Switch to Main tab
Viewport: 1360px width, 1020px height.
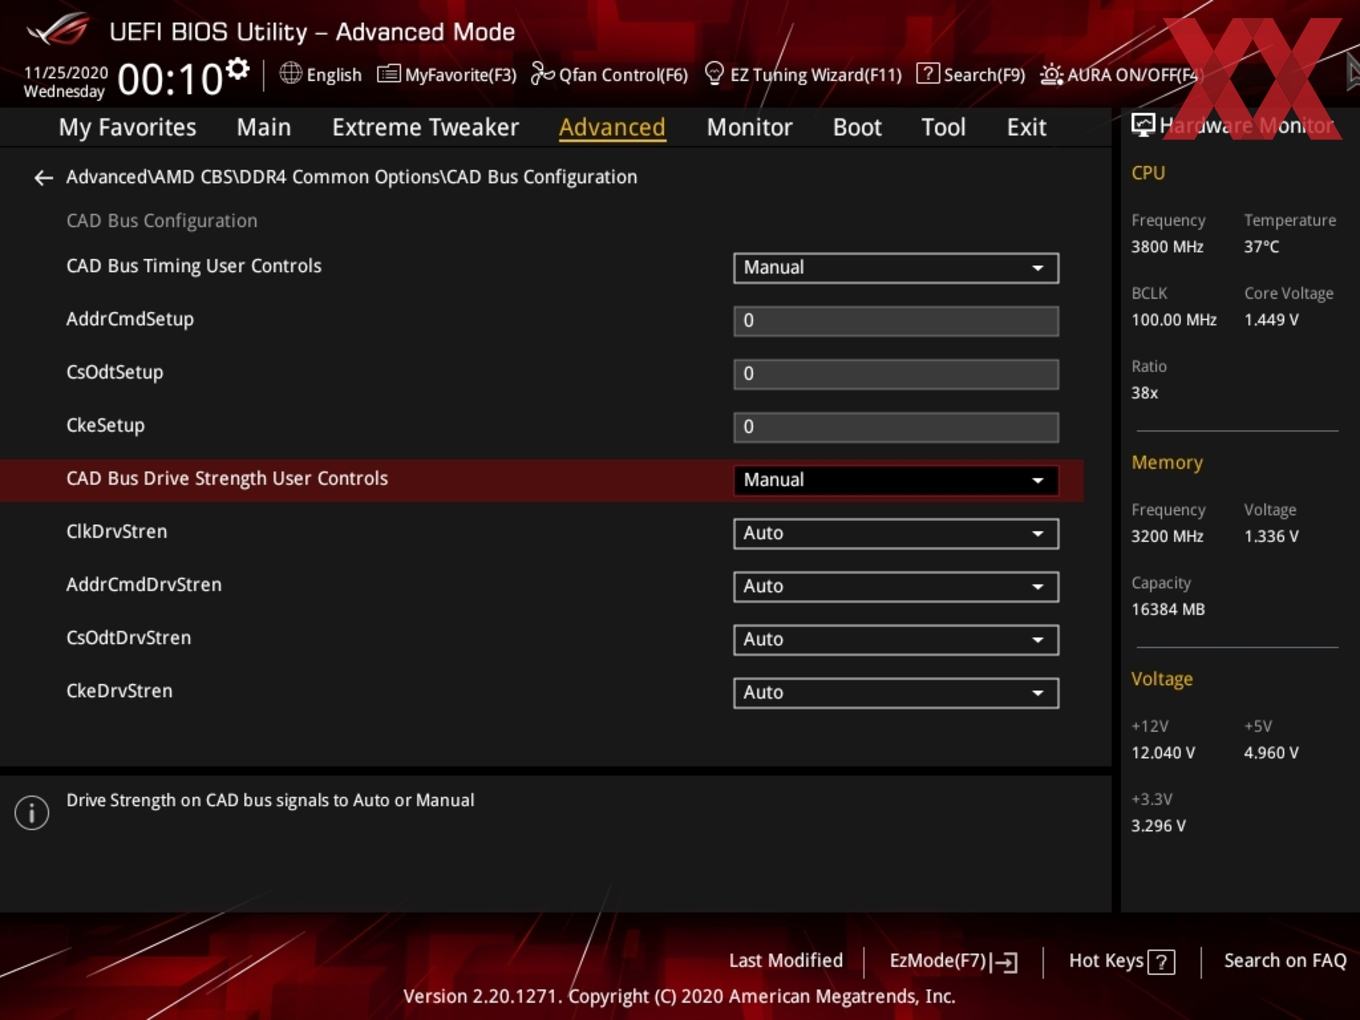click(x=264, y=127)
